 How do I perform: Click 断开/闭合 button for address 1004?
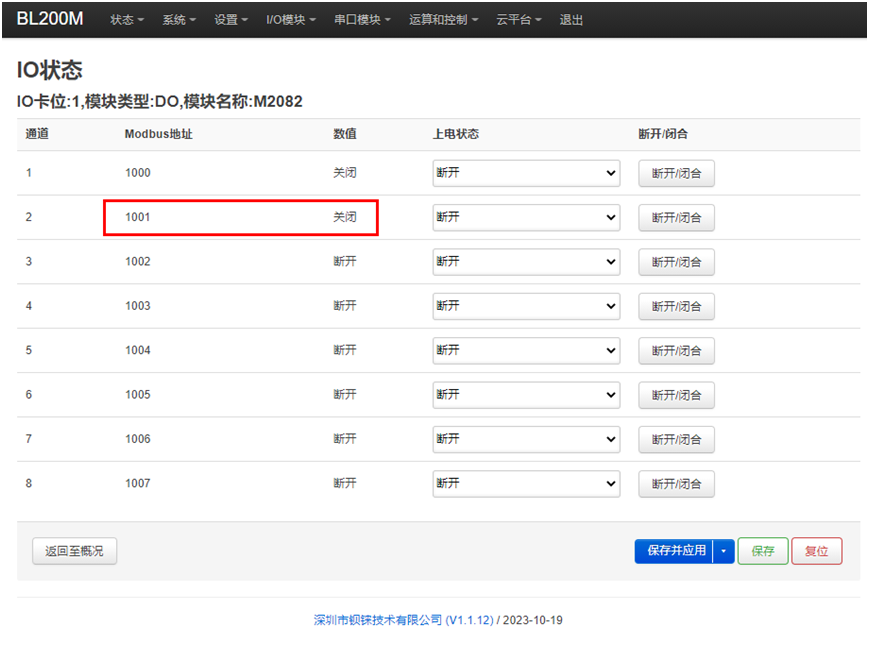coord(676,351)
